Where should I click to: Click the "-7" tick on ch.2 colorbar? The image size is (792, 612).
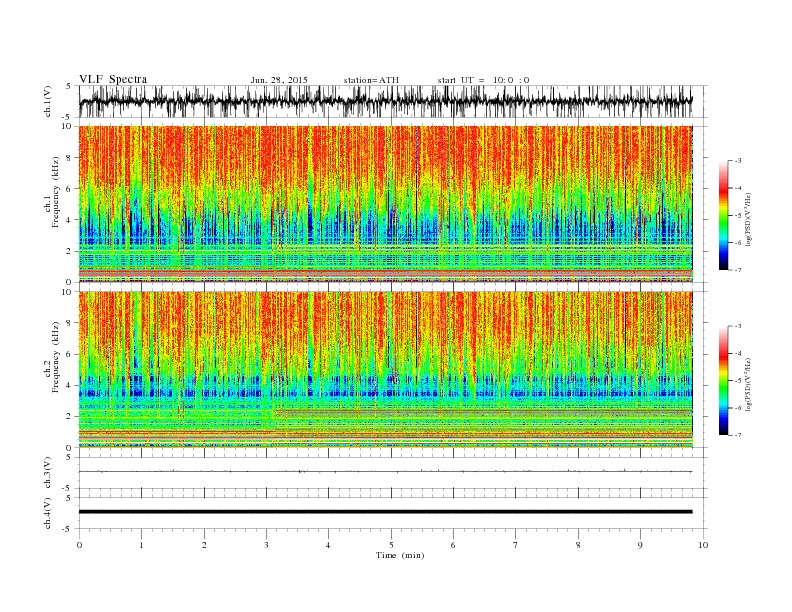pos(737,435)
